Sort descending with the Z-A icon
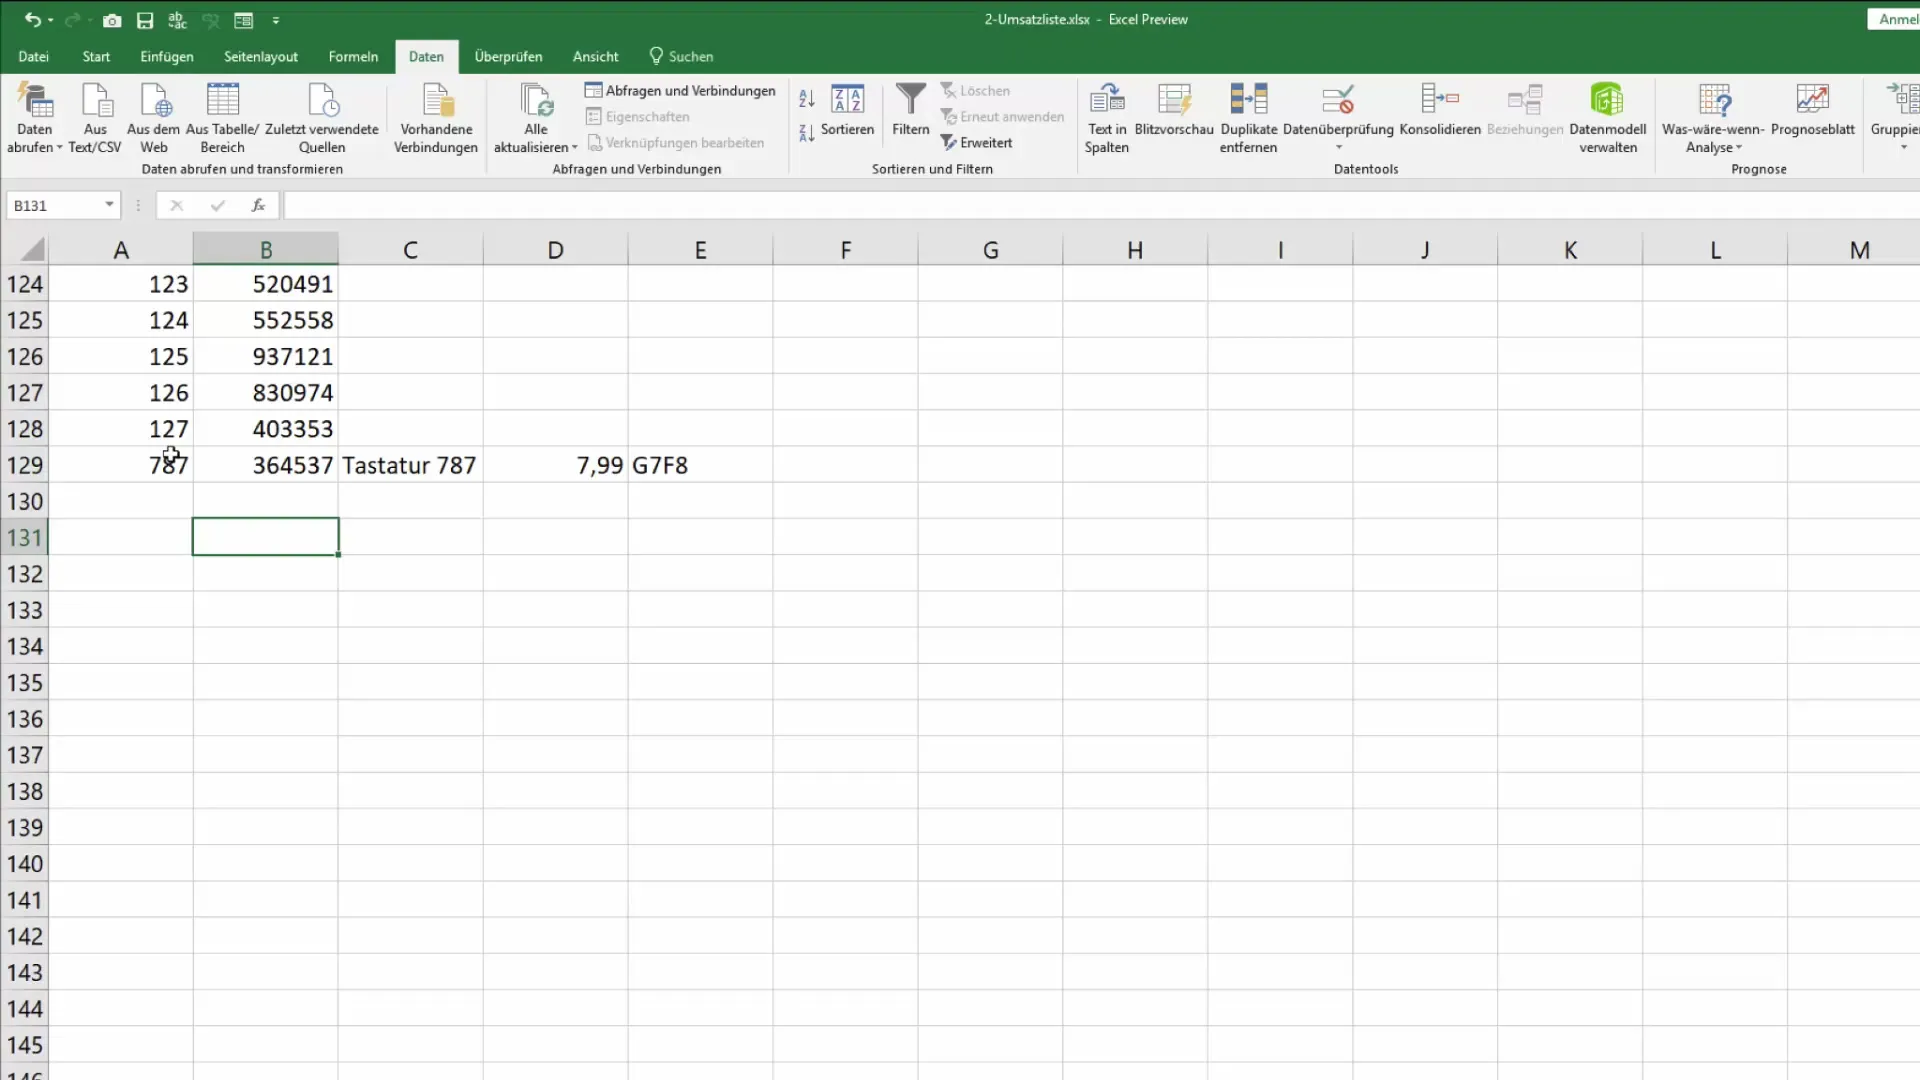 (x=807, y=132)
